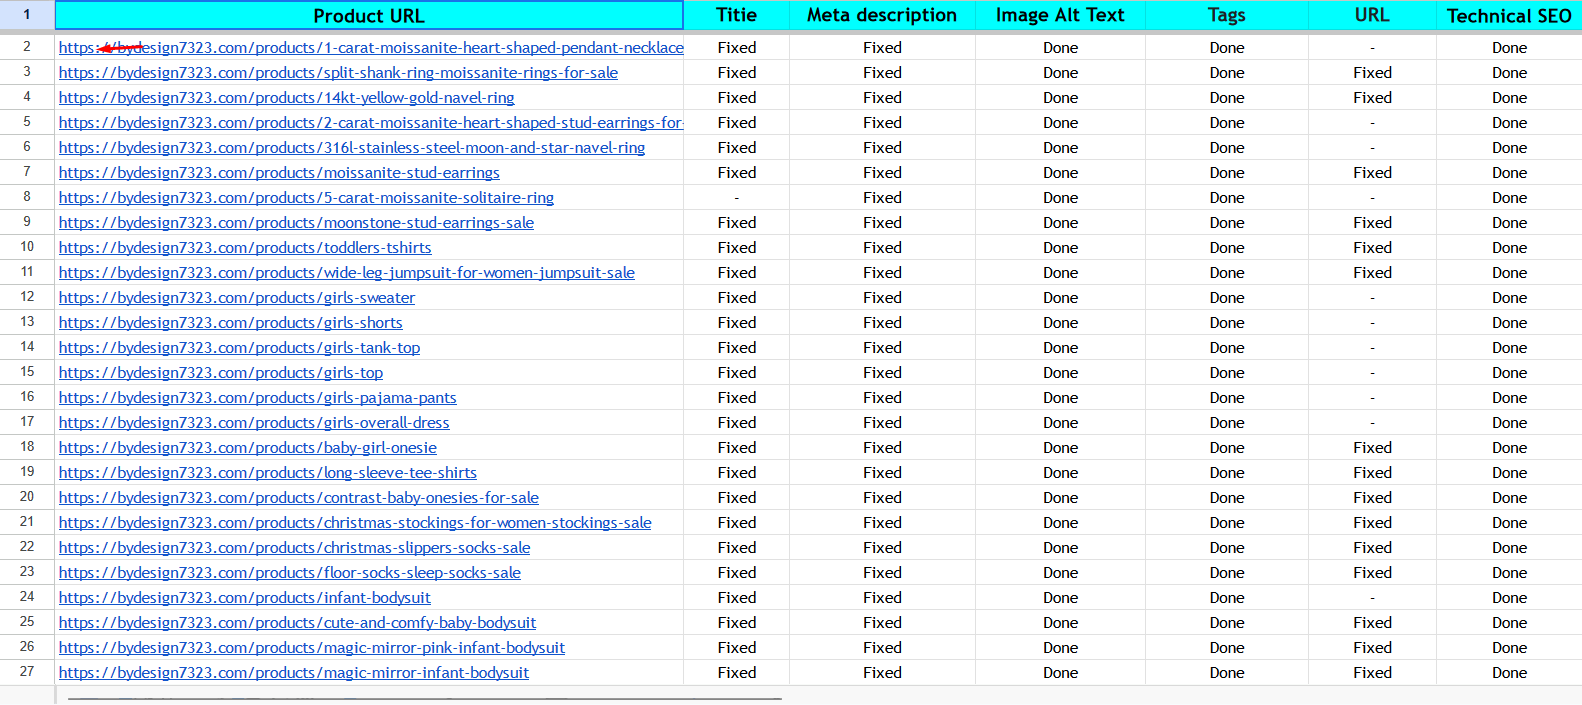
Task: Open the moonstone-stud-earrings-sale link
Action: (x=296, y=223)
